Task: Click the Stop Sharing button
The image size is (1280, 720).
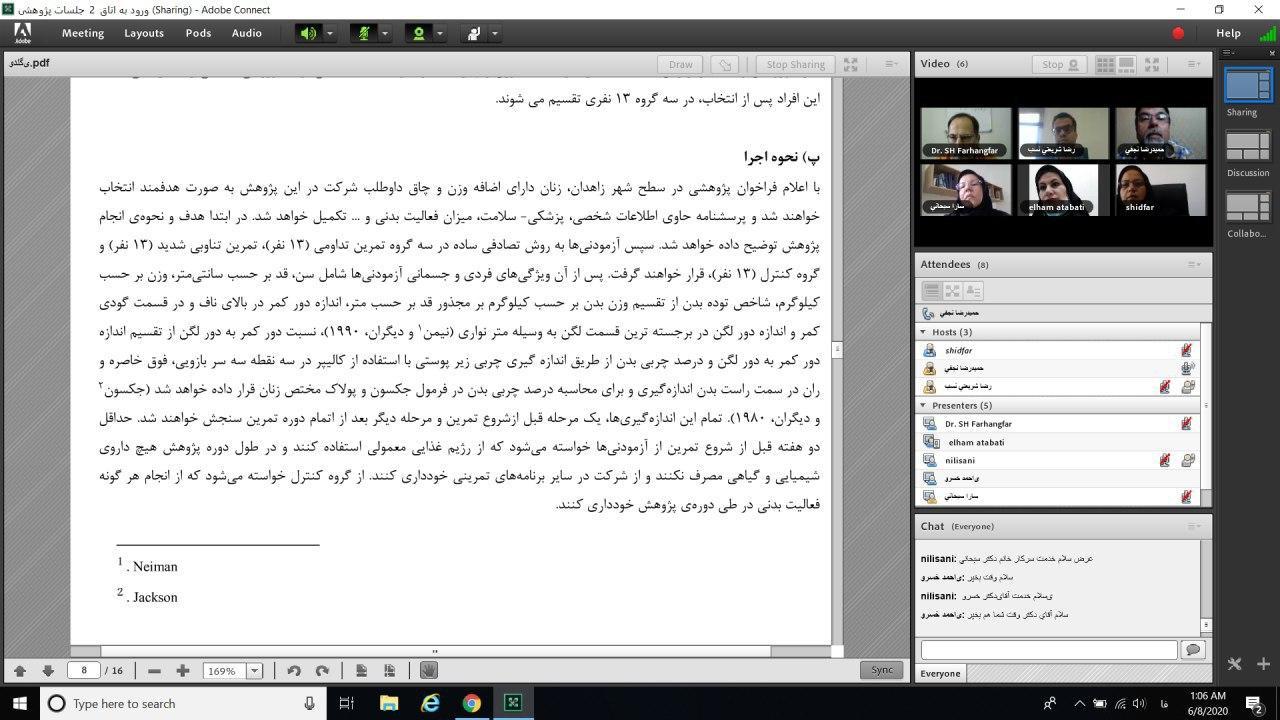Action: 795,64
